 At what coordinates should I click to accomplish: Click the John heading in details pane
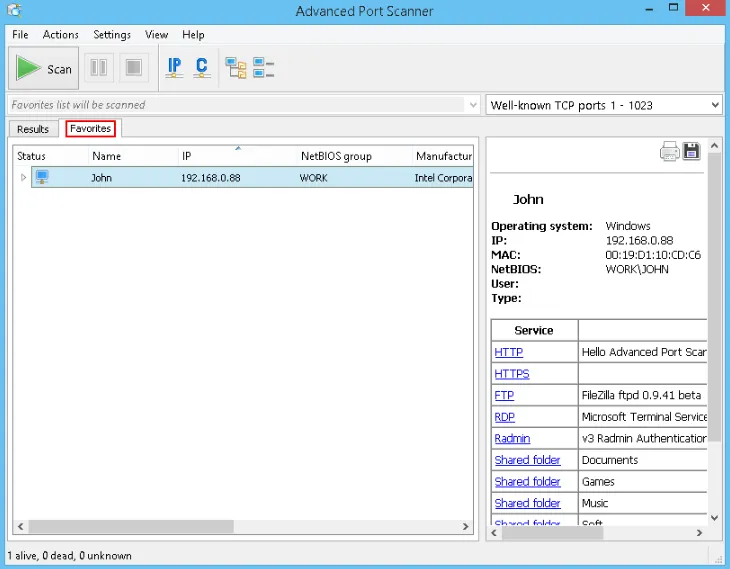tap(528, 199)
